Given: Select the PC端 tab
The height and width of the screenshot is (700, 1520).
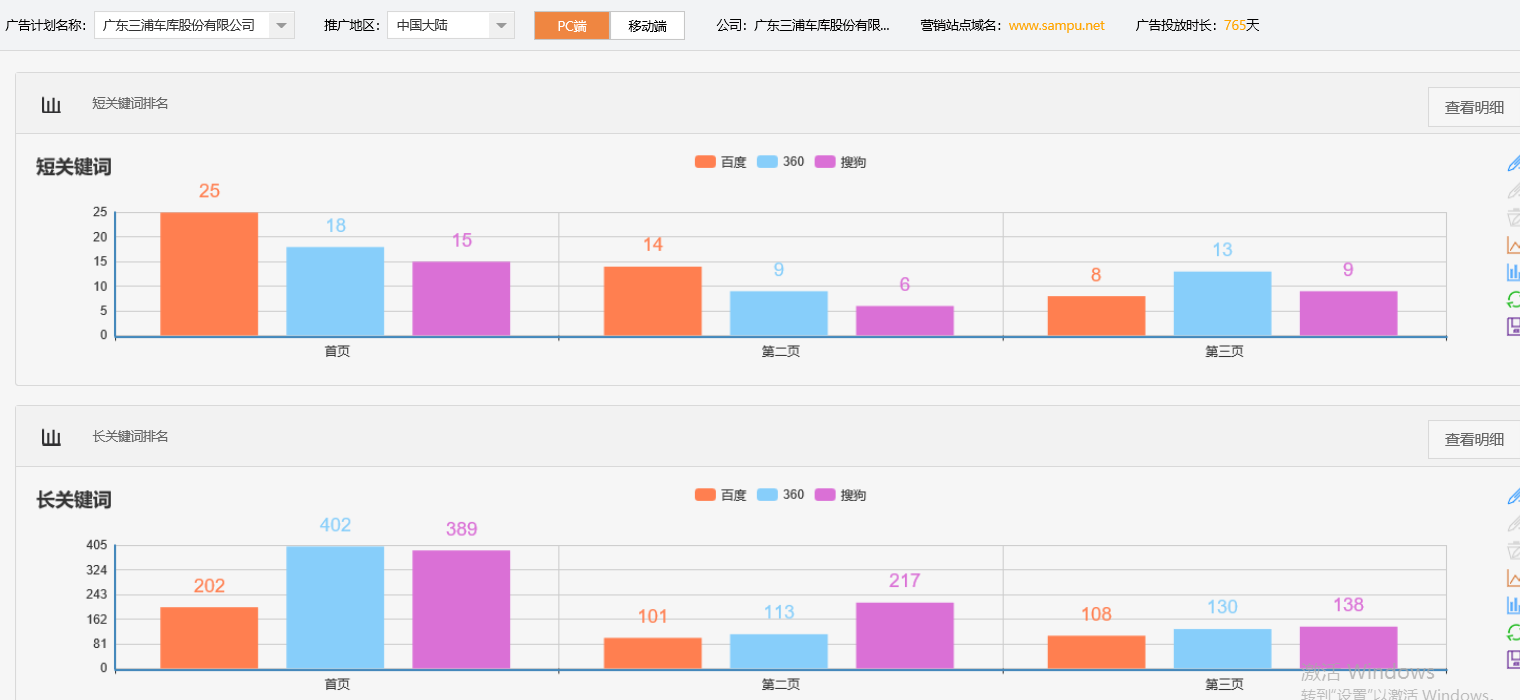Looking at the screenshot, I should (571, 26).
